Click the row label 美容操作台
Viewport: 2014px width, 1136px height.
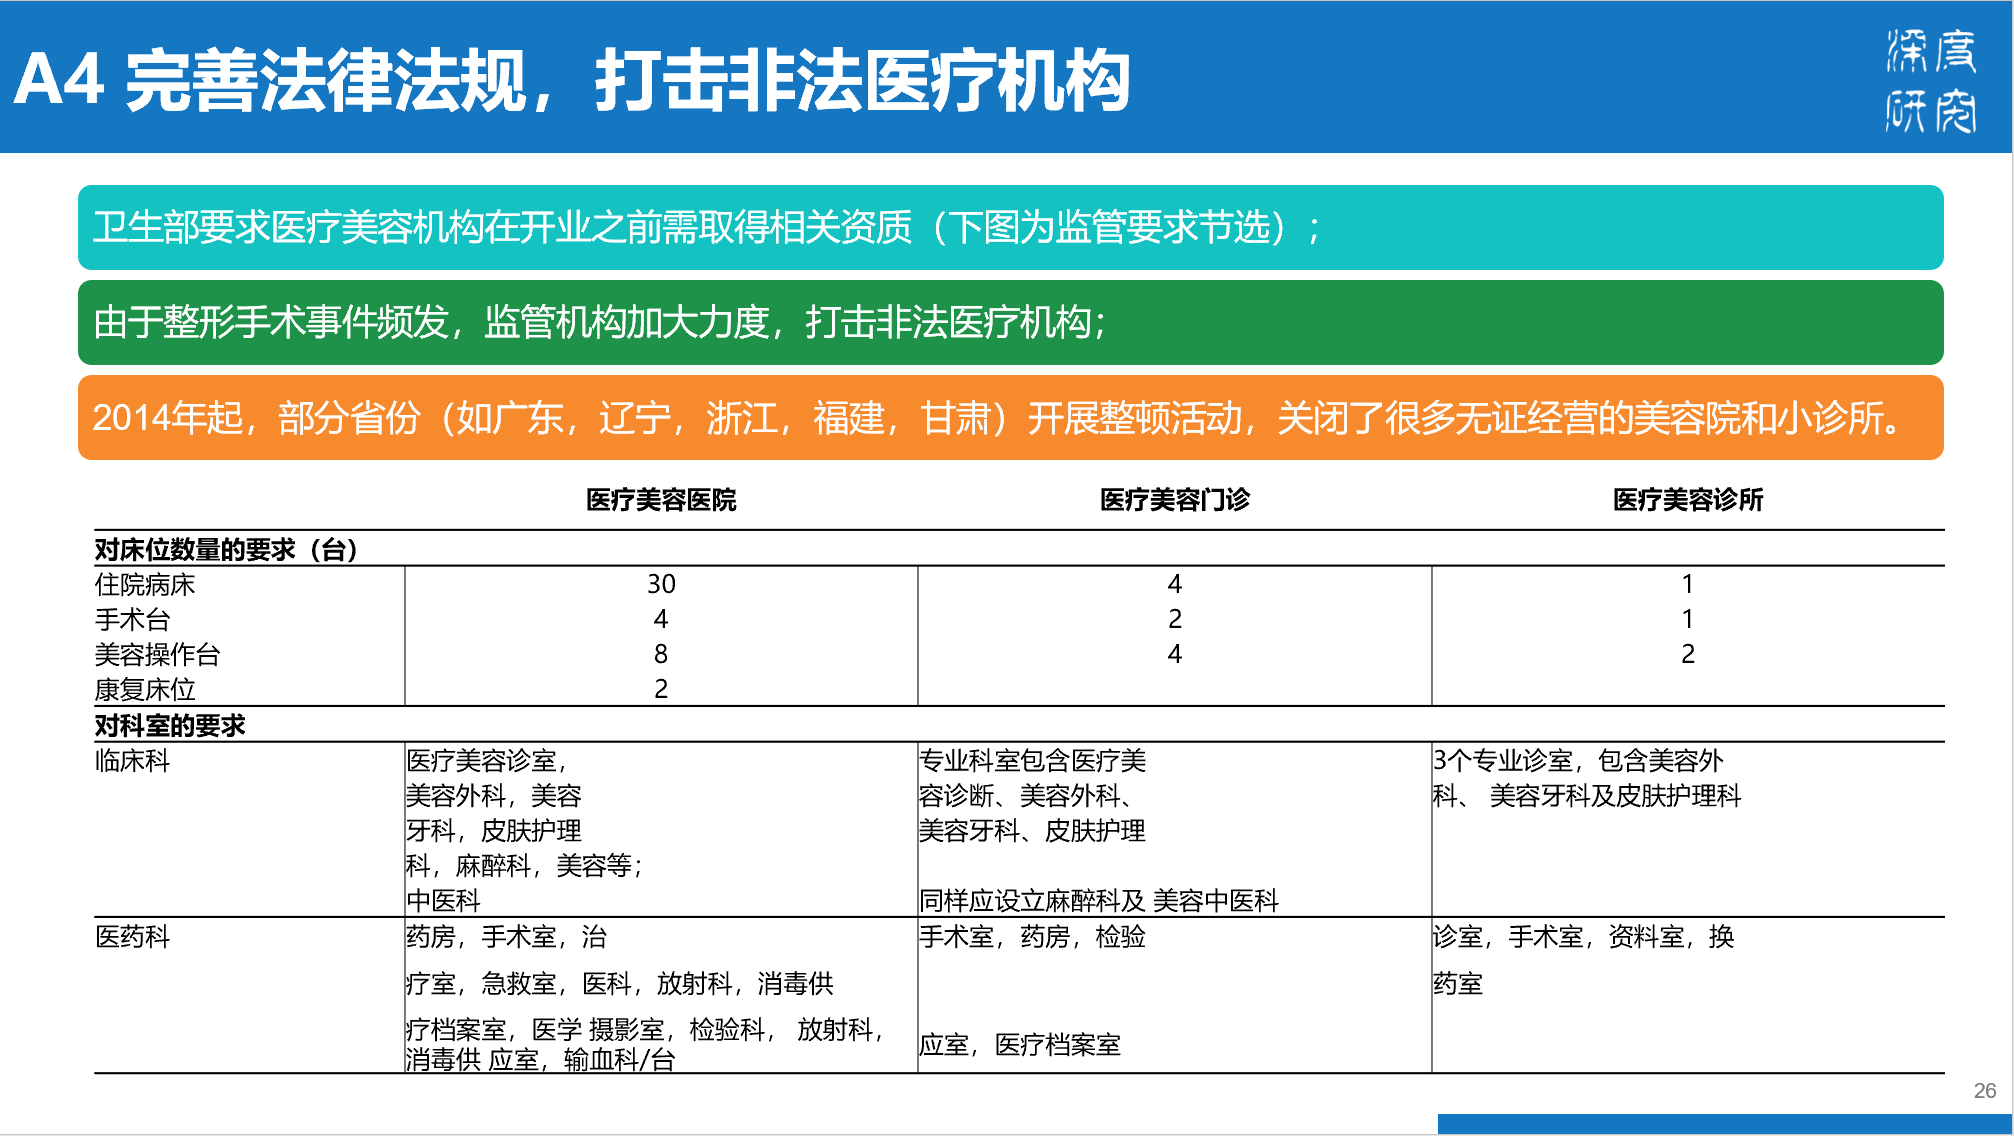[157, 654]
